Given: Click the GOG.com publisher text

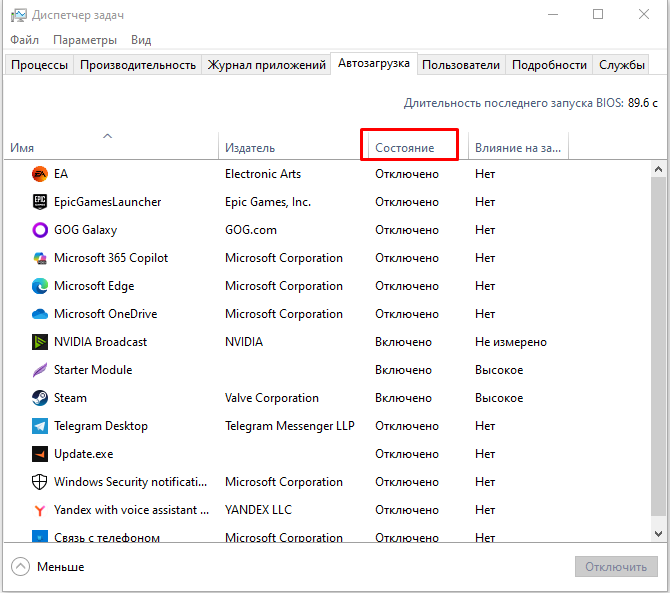Looking at the screenshot, I should tap(251, 230).
